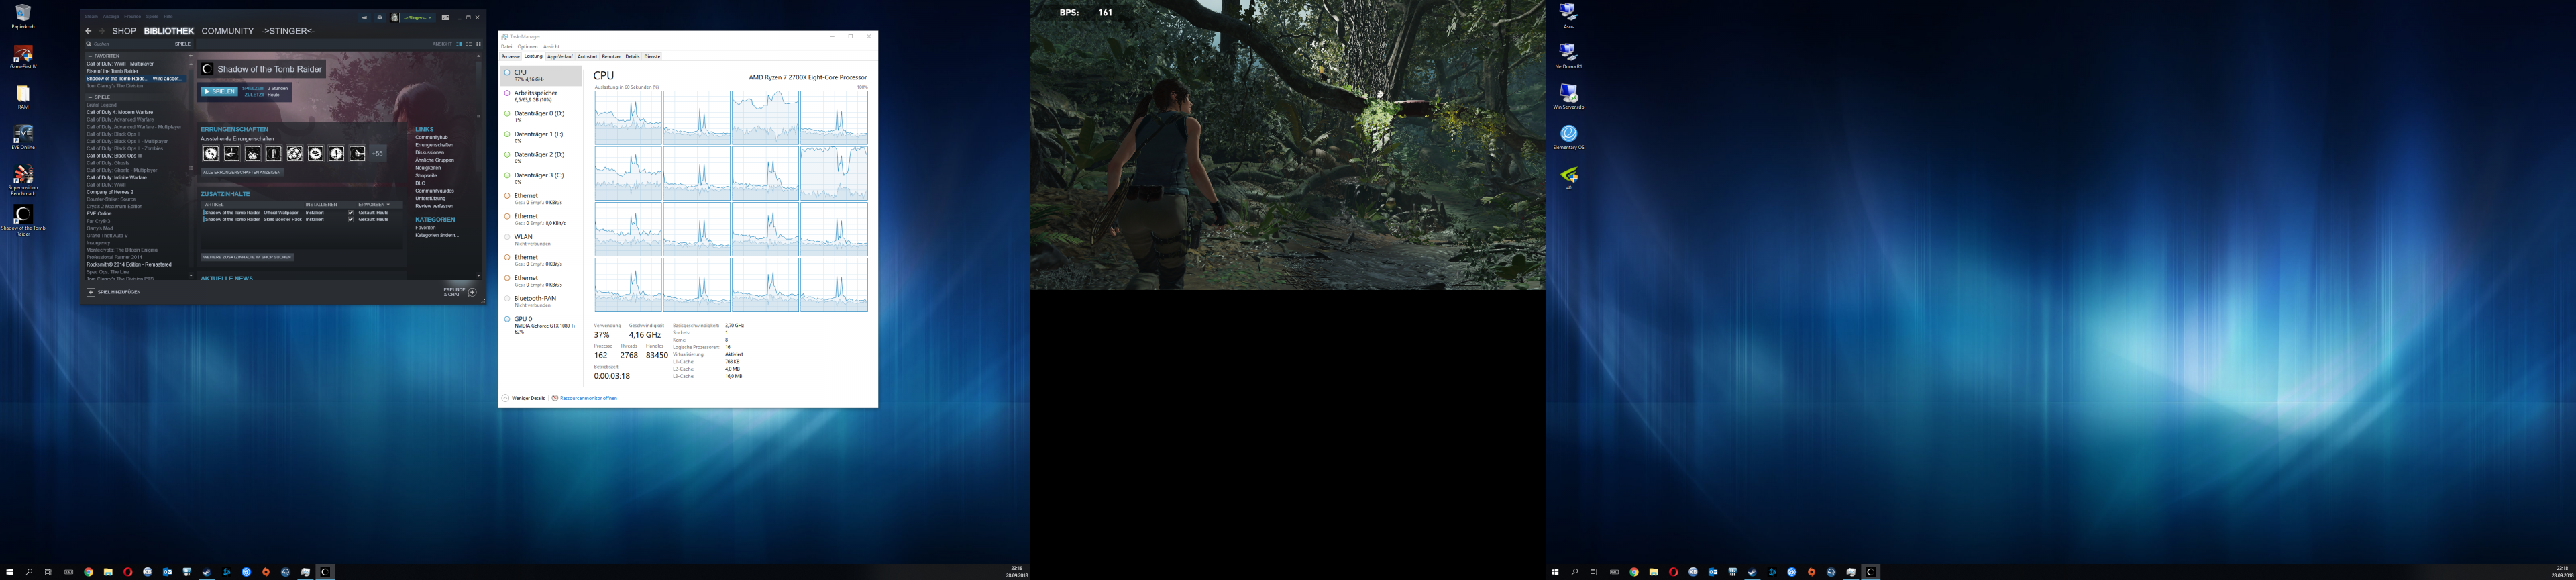Viewport: 2576px width, 580px height.
Task: Click Kategorien ändern link
Action: pos(436,235)
